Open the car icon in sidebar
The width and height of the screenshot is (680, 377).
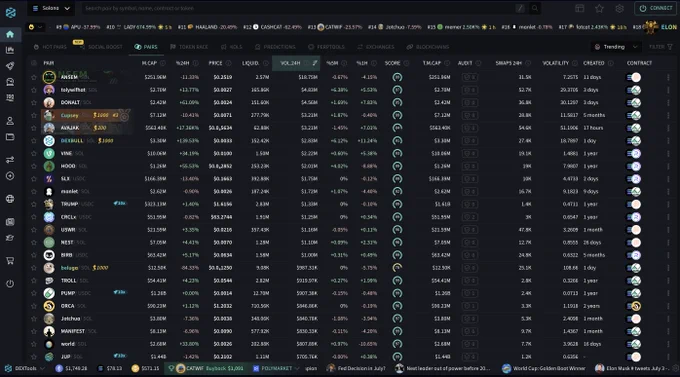point(10,82)
